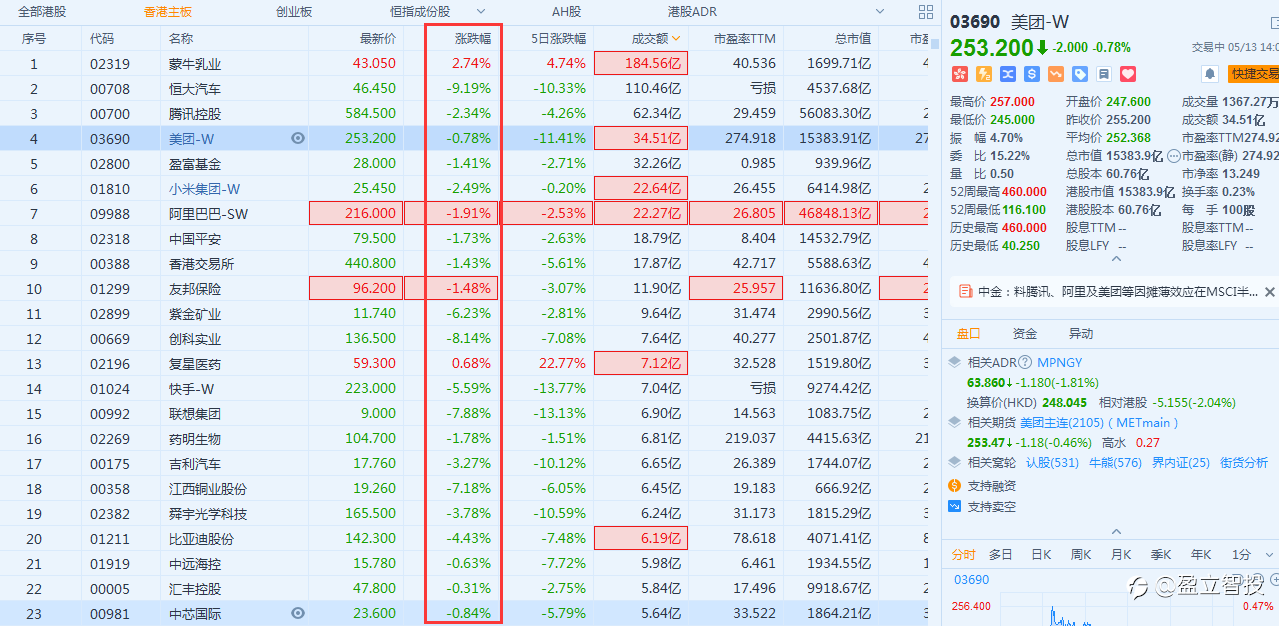The width and height of the screenshot is (1279, 626).
Task: Switch to 香港主板 tab
Action: [x=168, y=12]
